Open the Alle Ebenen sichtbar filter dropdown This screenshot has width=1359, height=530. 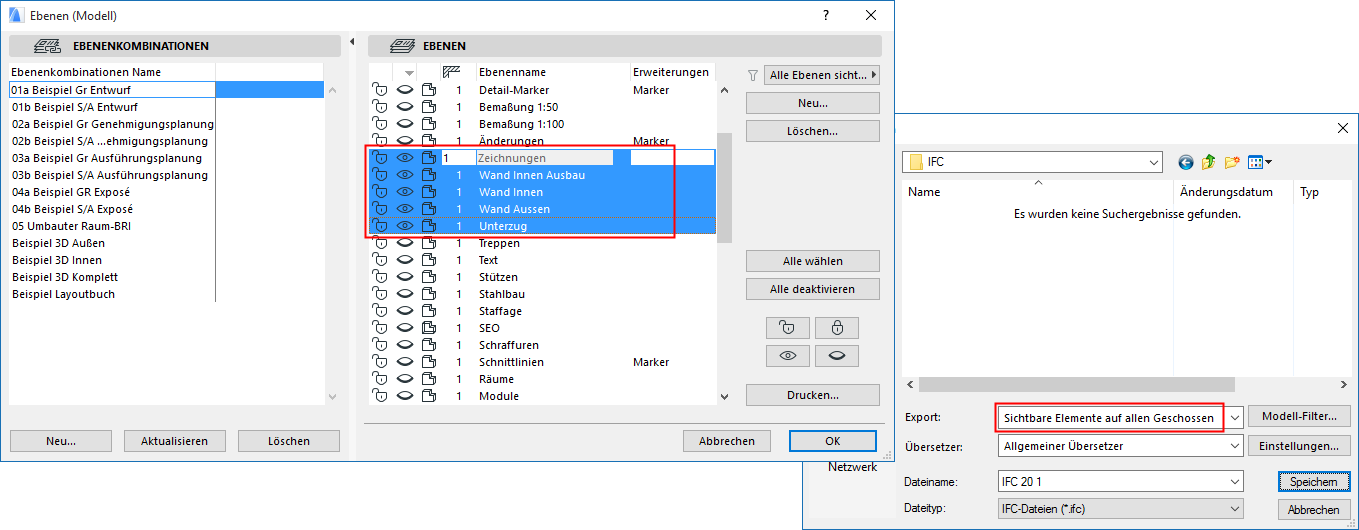pyautogui.click(x=822, y=75)
